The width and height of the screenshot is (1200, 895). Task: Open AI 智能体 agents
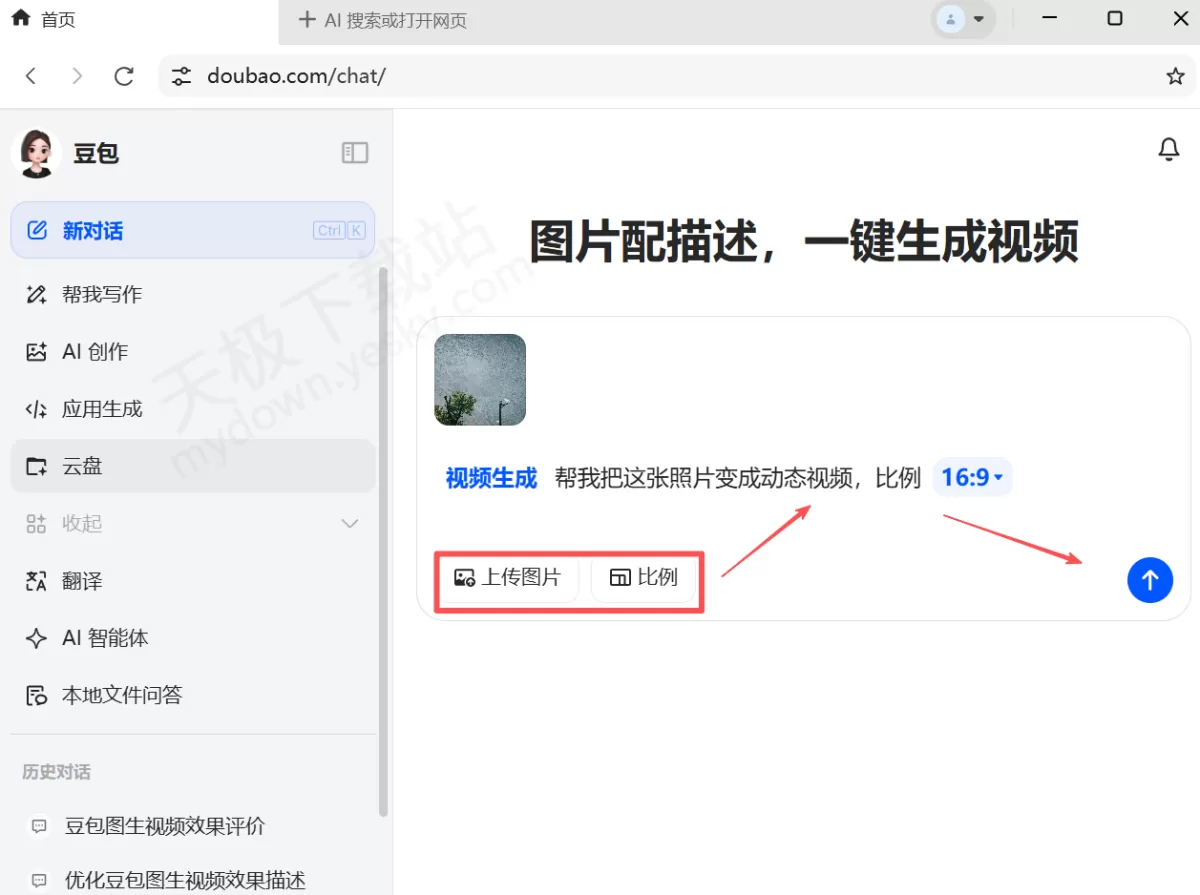pos(193,638)
